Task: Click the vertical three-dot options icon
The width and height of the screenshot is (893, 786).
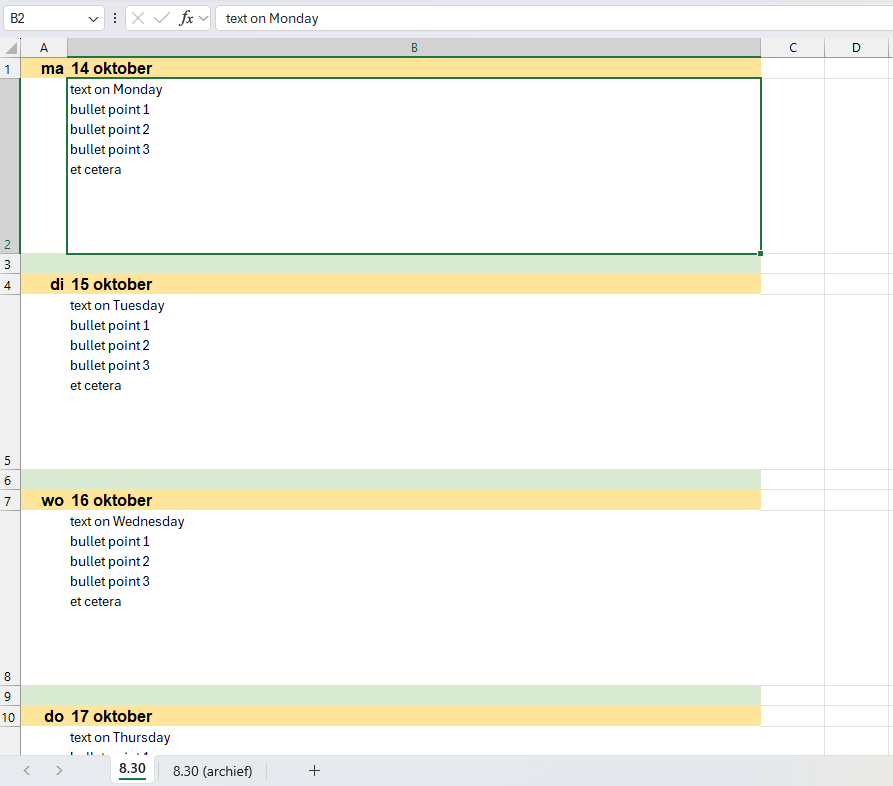Action: click(116, 18)
